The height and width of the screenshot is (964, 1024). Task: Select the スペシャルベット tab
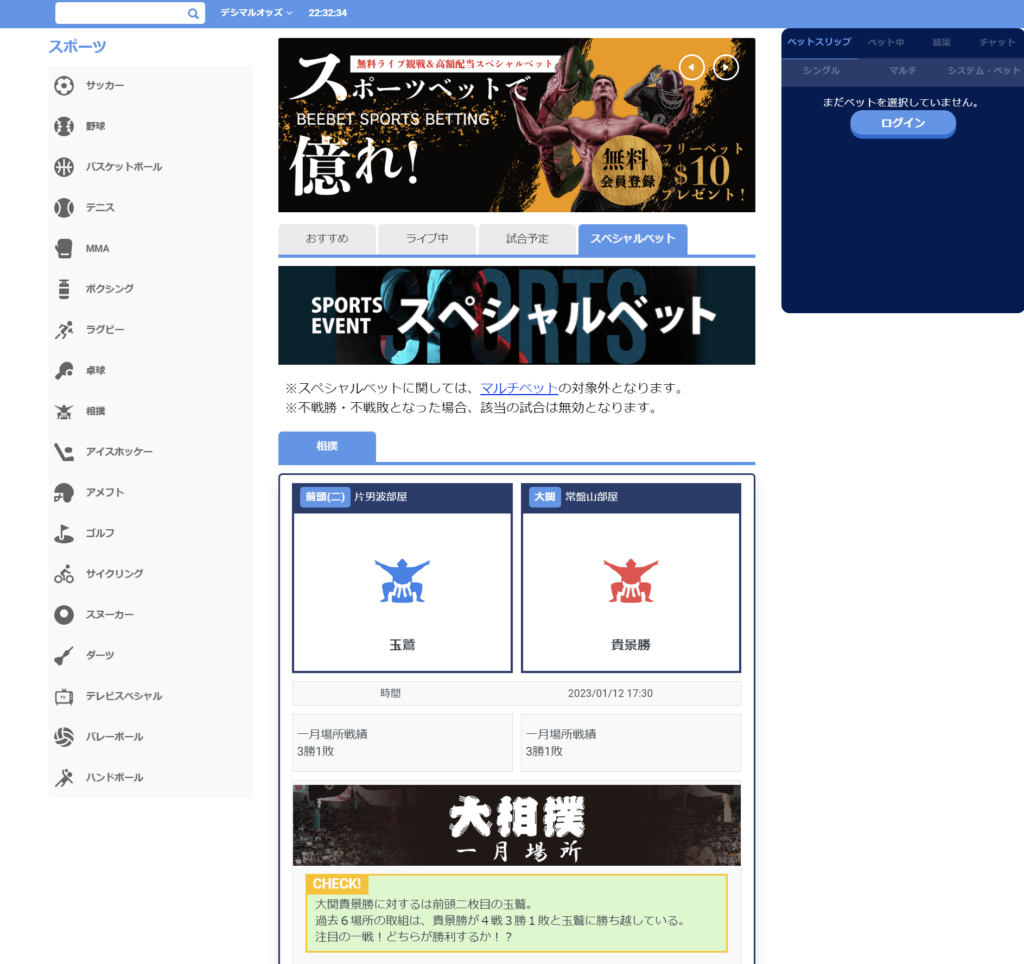point(633,239)
